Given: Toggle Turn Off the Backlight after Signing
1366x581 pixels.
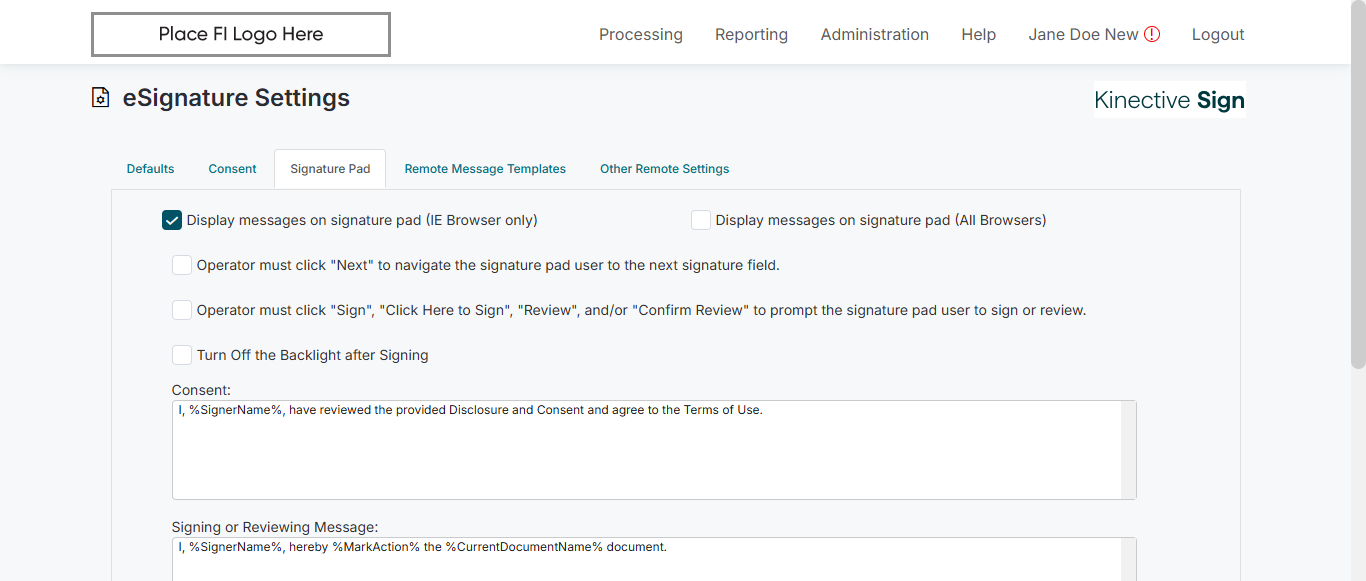Looking at the screenshot, I should 182,355.
